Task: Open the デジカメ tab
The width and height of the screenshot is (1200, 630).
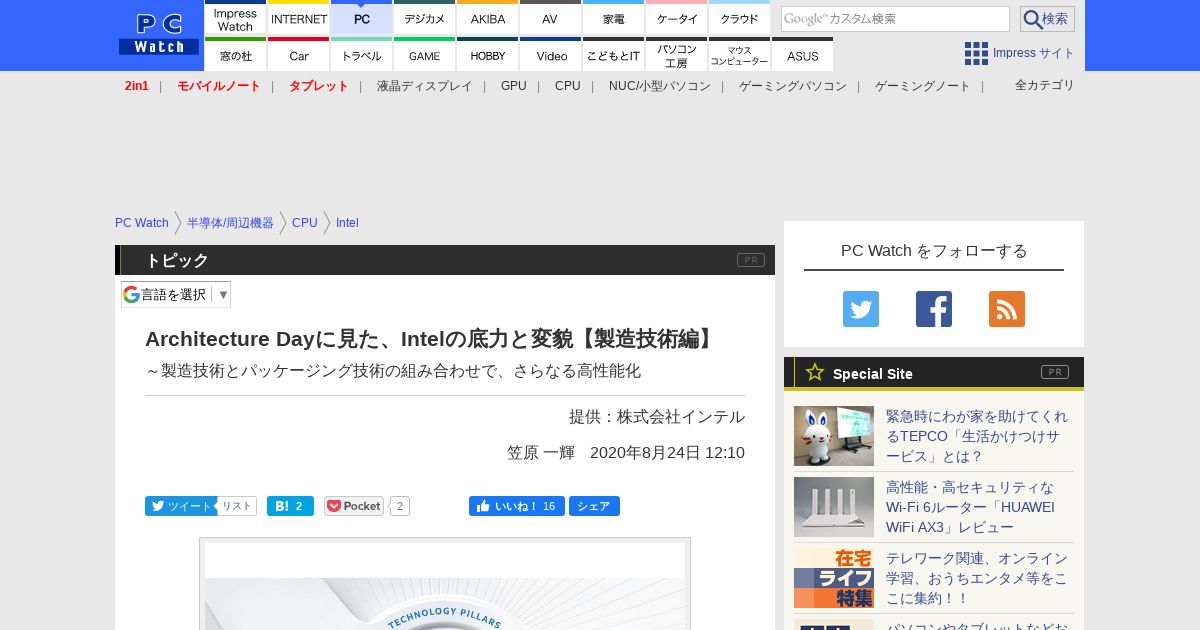Action: [x=425, y=18]
